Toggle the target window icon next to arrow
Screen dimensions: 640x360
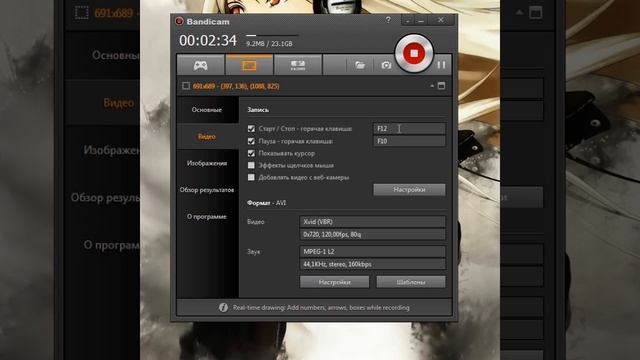click(x=441, y=86)
